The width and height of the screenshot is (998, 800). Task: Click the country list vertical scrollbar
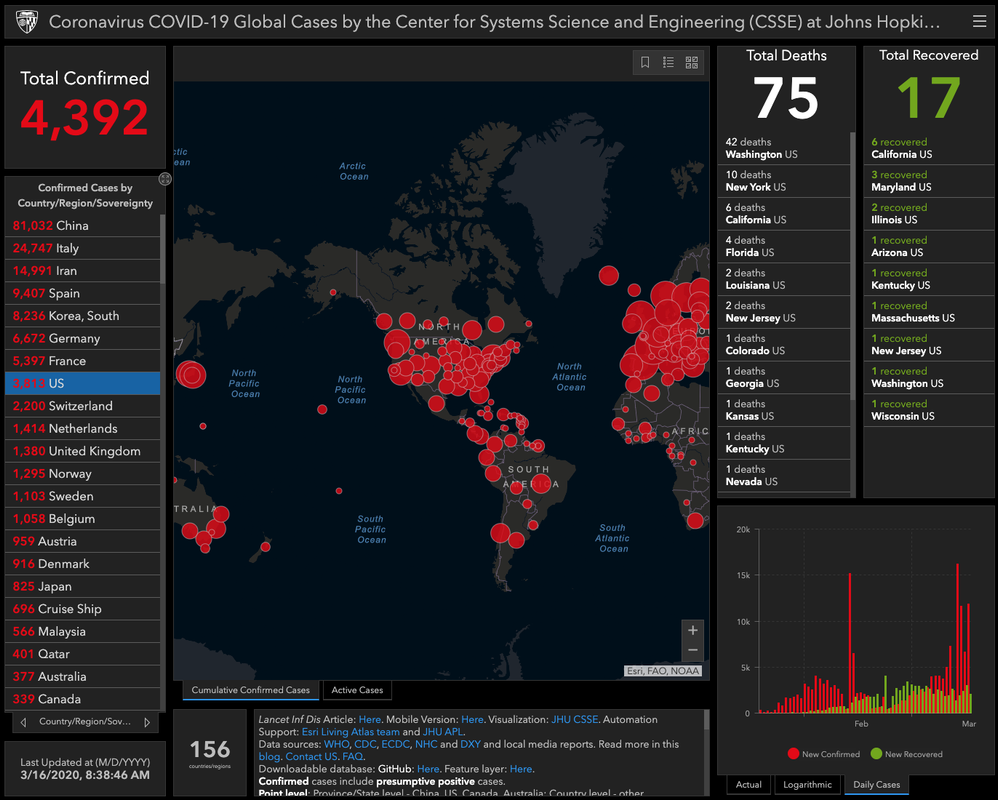click(163, 248)
